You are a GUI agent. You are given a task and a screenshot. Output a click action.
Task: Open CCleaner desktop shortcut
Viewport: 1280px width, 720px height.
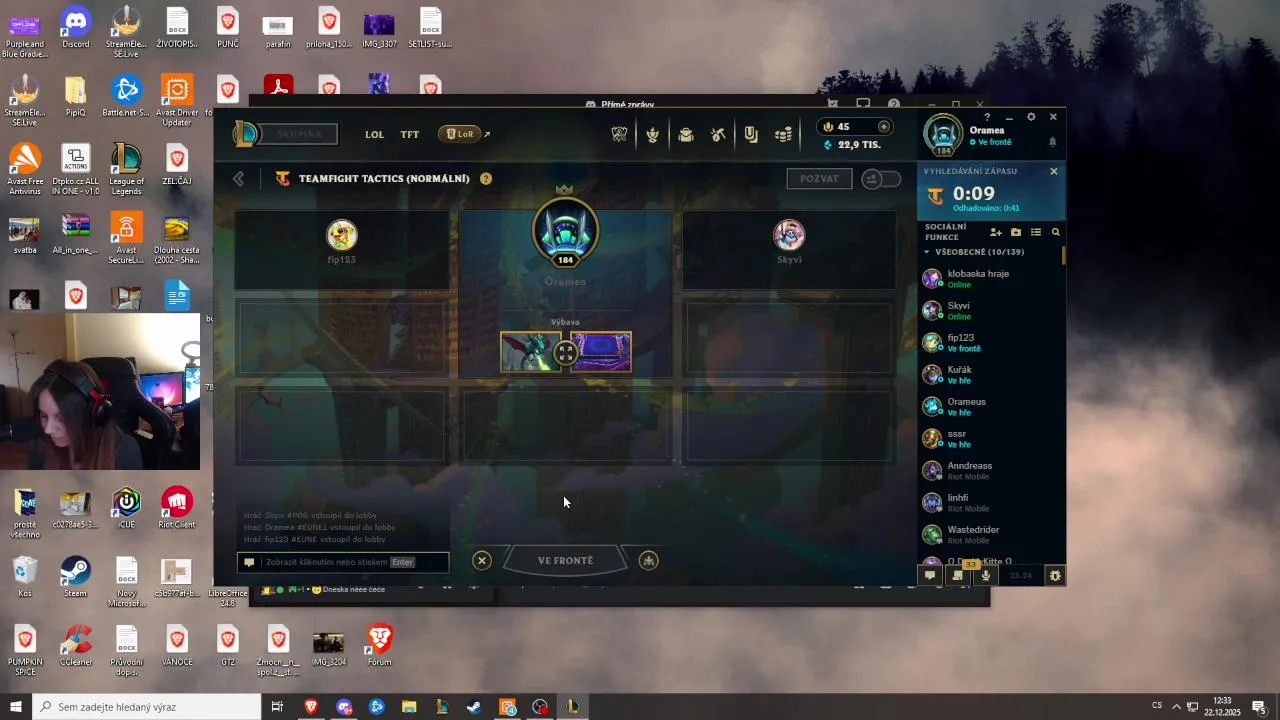(x=76, y=645)
